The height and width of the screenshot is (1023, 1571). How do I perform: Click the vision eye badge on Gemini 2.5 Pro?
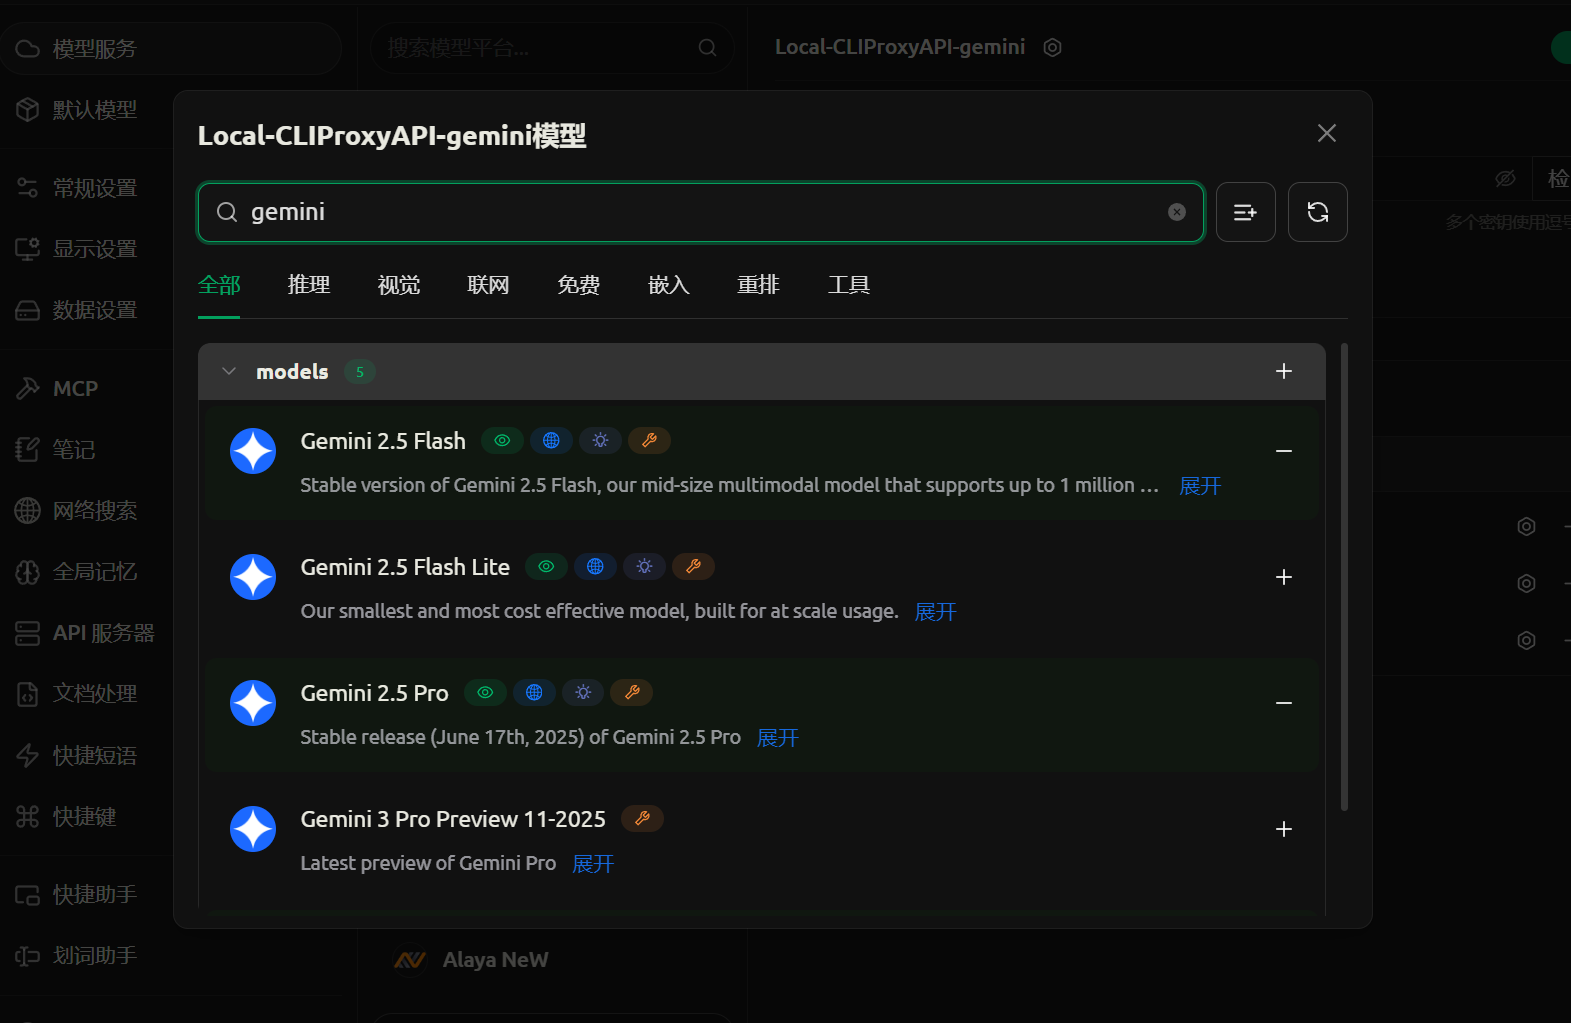click(485, 692)
